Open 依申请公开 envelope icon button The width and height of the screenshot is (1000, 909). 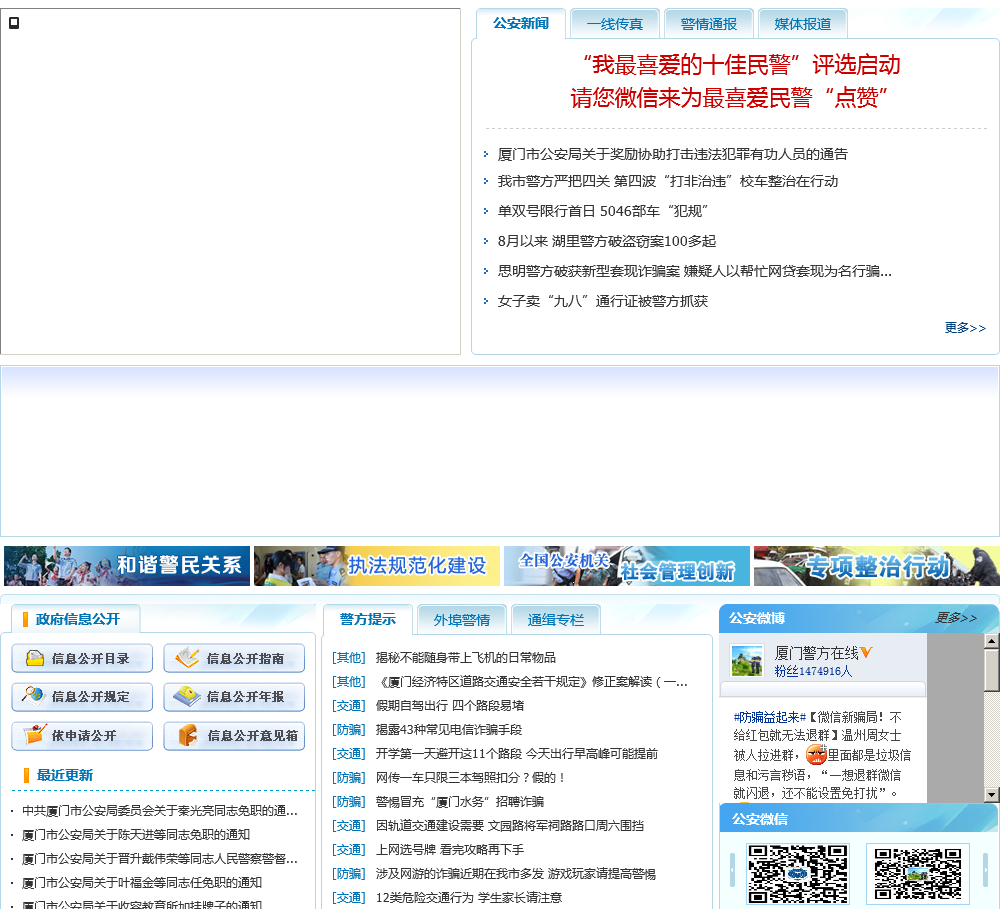(82, 736)
